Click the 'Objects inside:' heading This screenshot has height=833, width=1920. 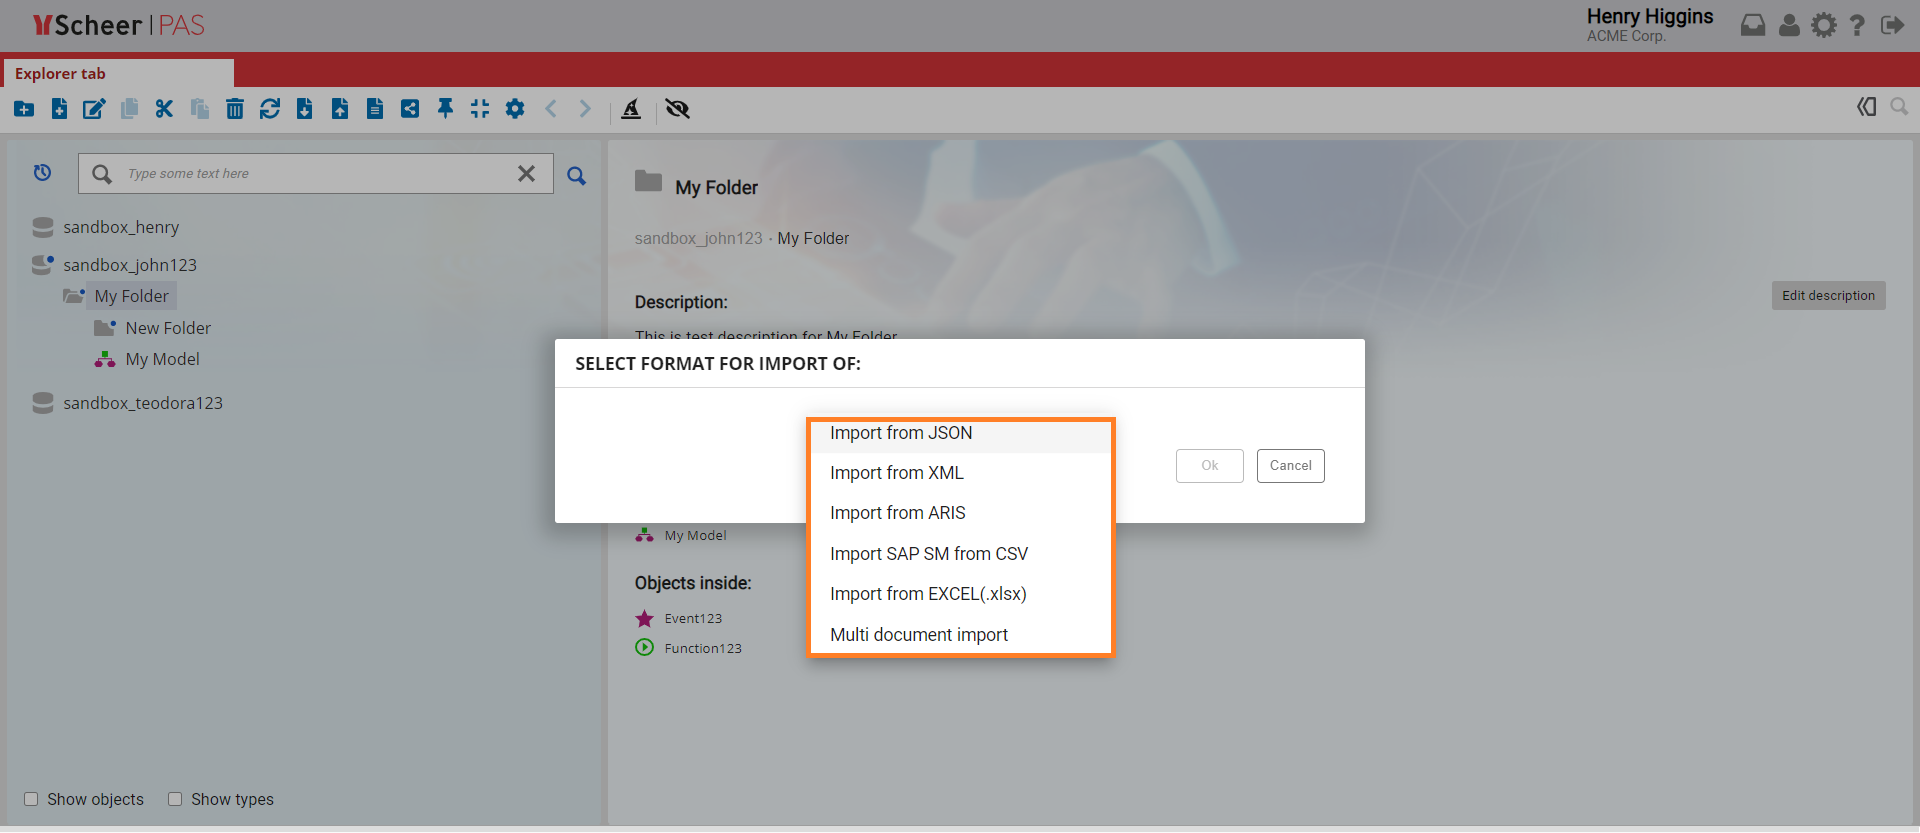coord(693,583)
